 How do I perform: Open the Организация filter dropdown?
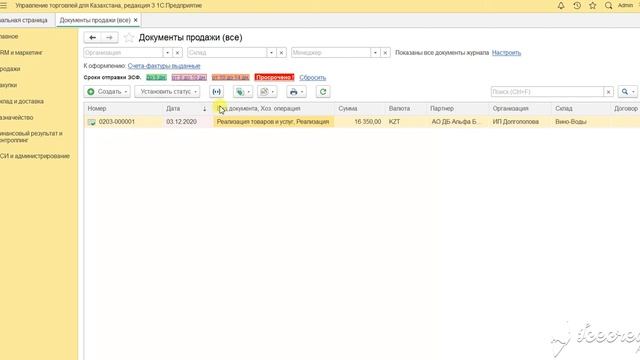(x=167, y=53)
